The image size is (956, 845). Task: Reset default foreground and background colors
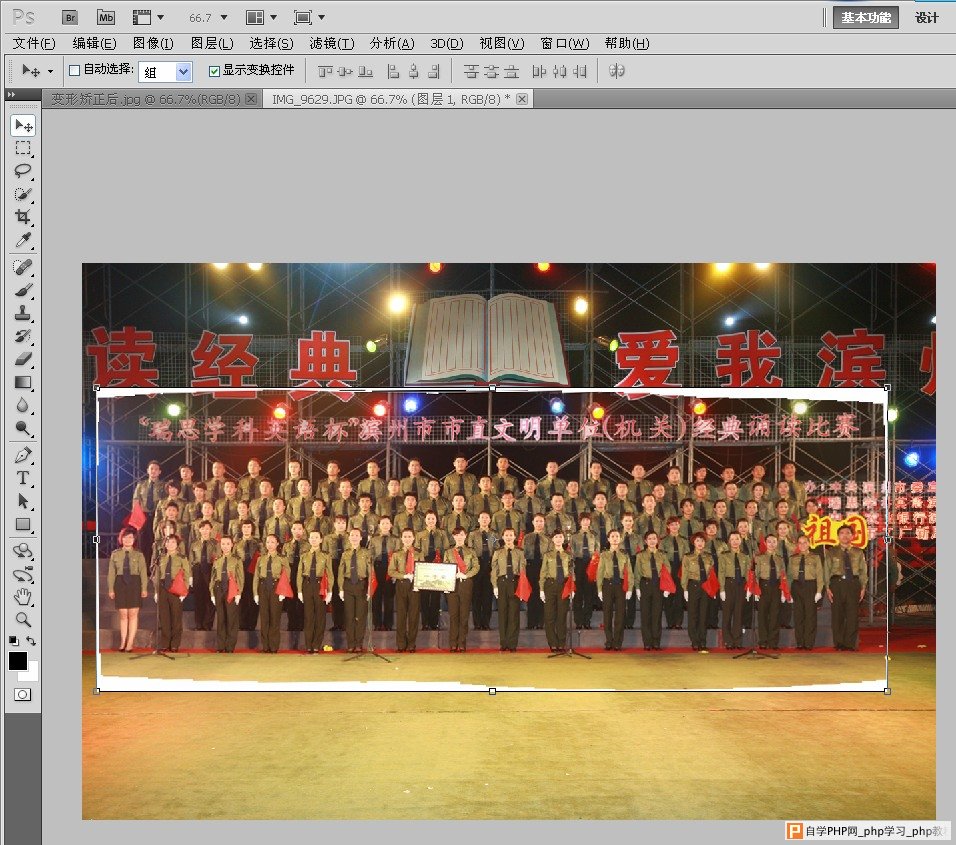point(13,641)
